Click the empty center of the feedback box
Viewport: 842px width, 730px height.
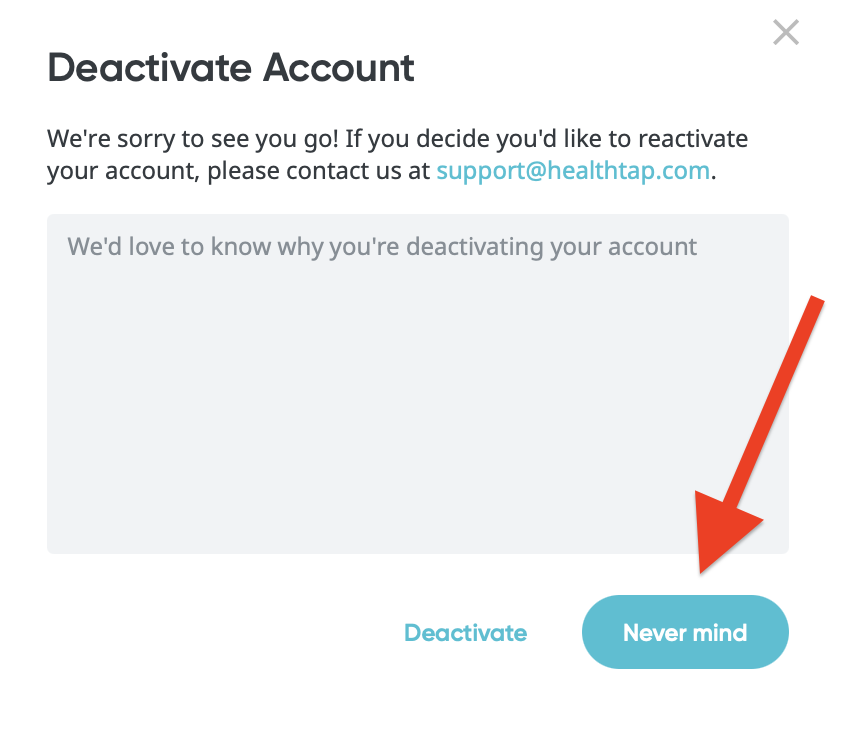417,390
